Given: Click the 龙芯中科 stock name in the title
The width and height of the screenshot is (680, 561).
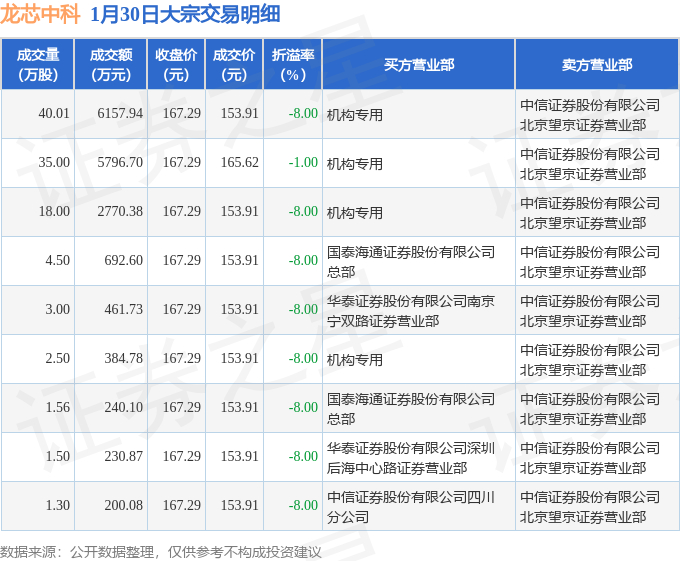Looking at the screenshot, I should point(40,14).
